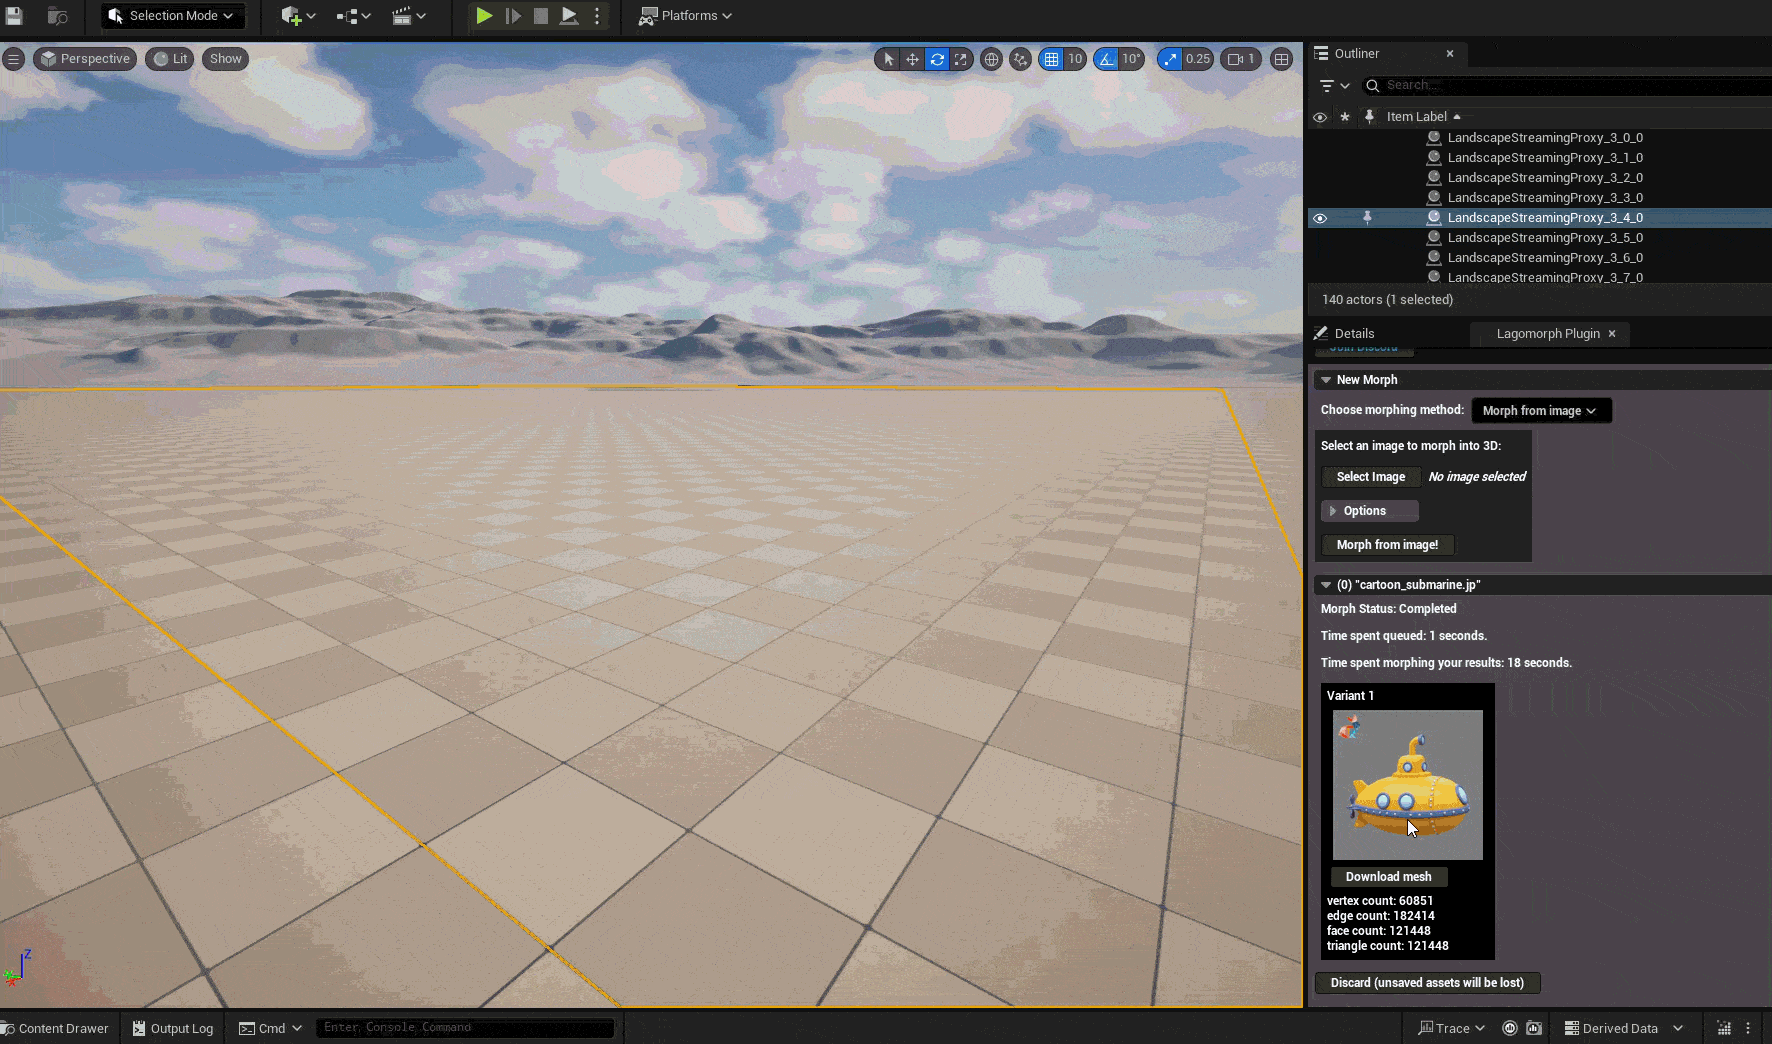Click the submarine Variant 1 thumbnail

coord(1407,785)
